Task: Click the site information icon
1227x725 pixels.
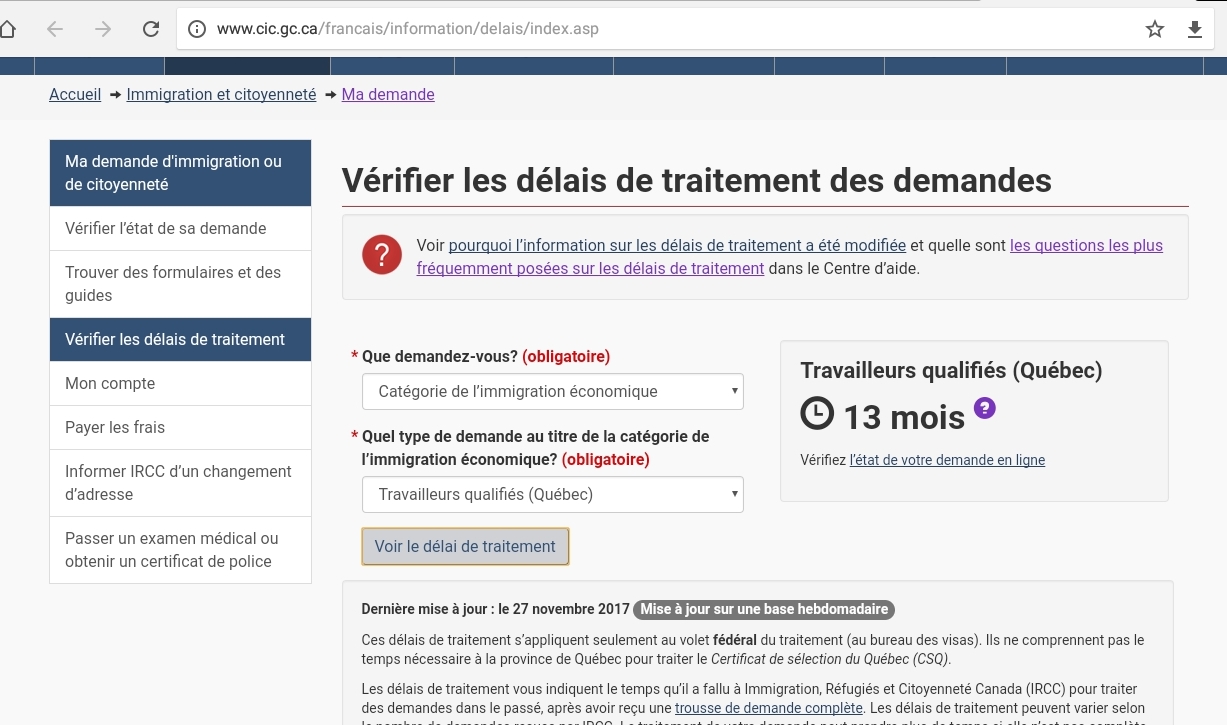Action: pyautogui.click(x=197, y=29)
